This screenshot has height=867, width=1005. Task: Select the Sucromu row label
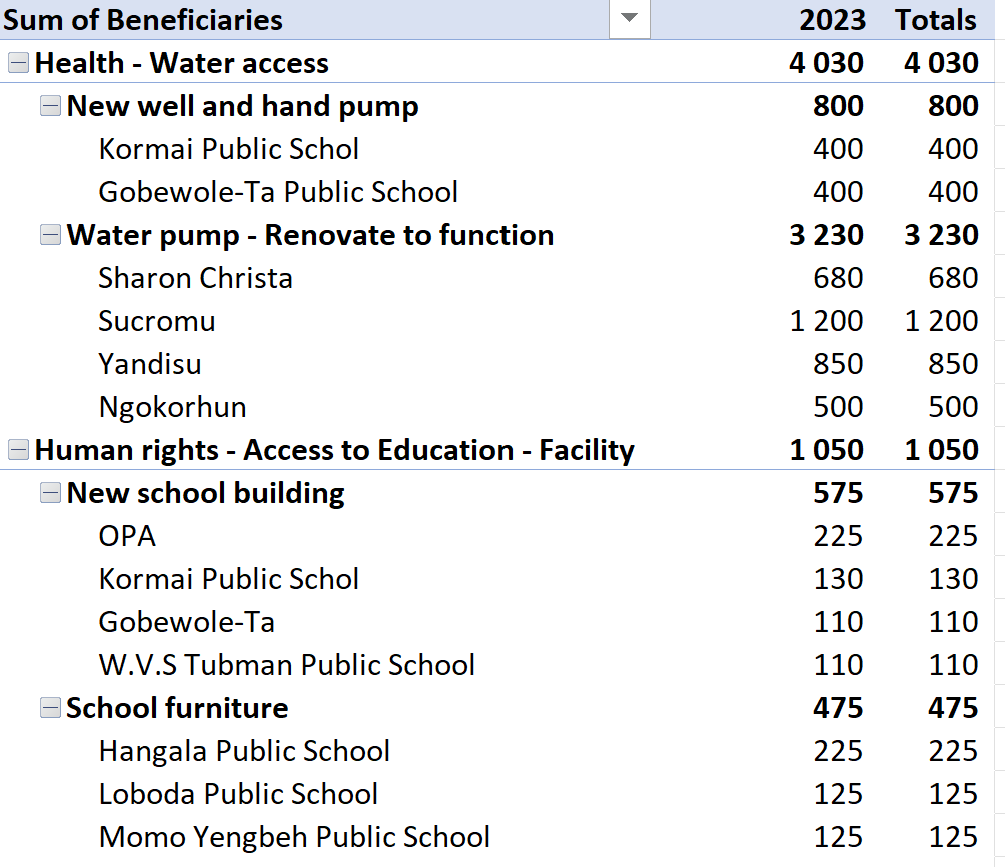157,321
